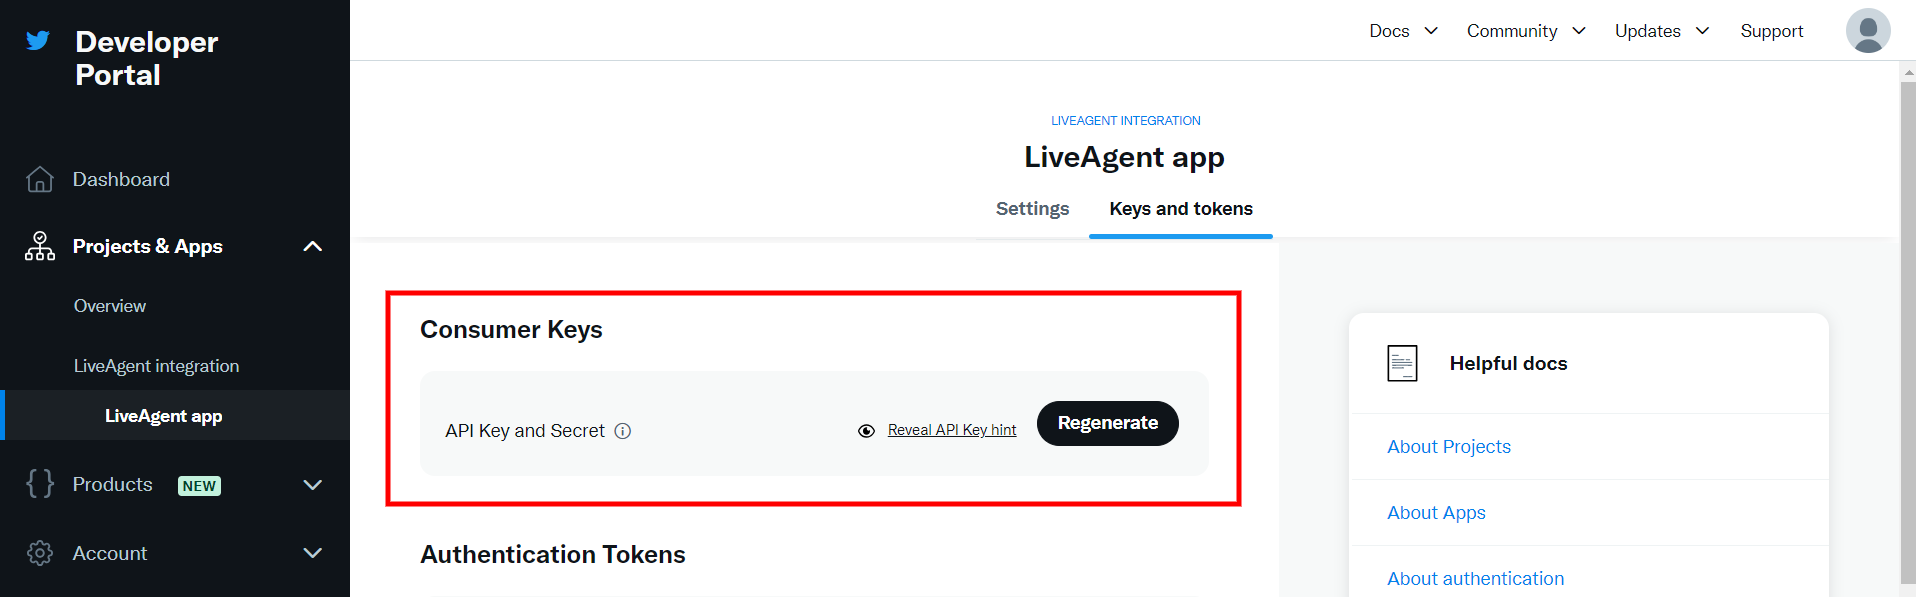Image resolution: width=1916 pixels, height=597 pixels.
Task: Click the Projects & Apps icon
Action: [39, 246]
